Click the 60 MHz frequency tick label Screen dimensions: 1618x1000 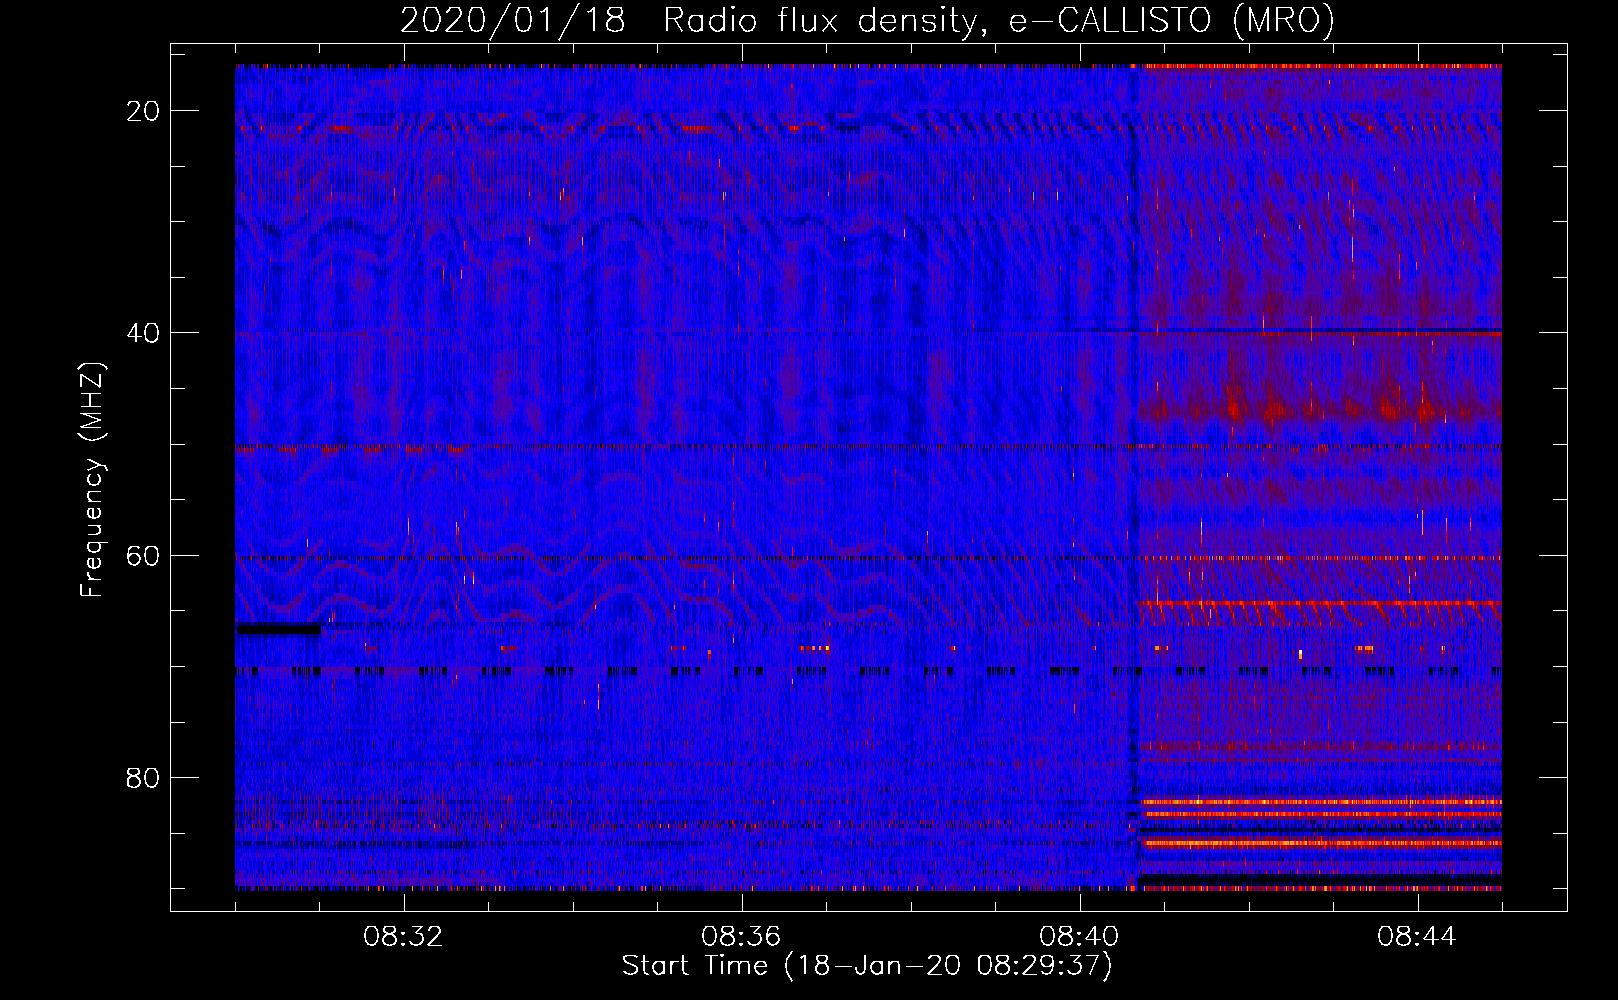(x=143, y=555)
